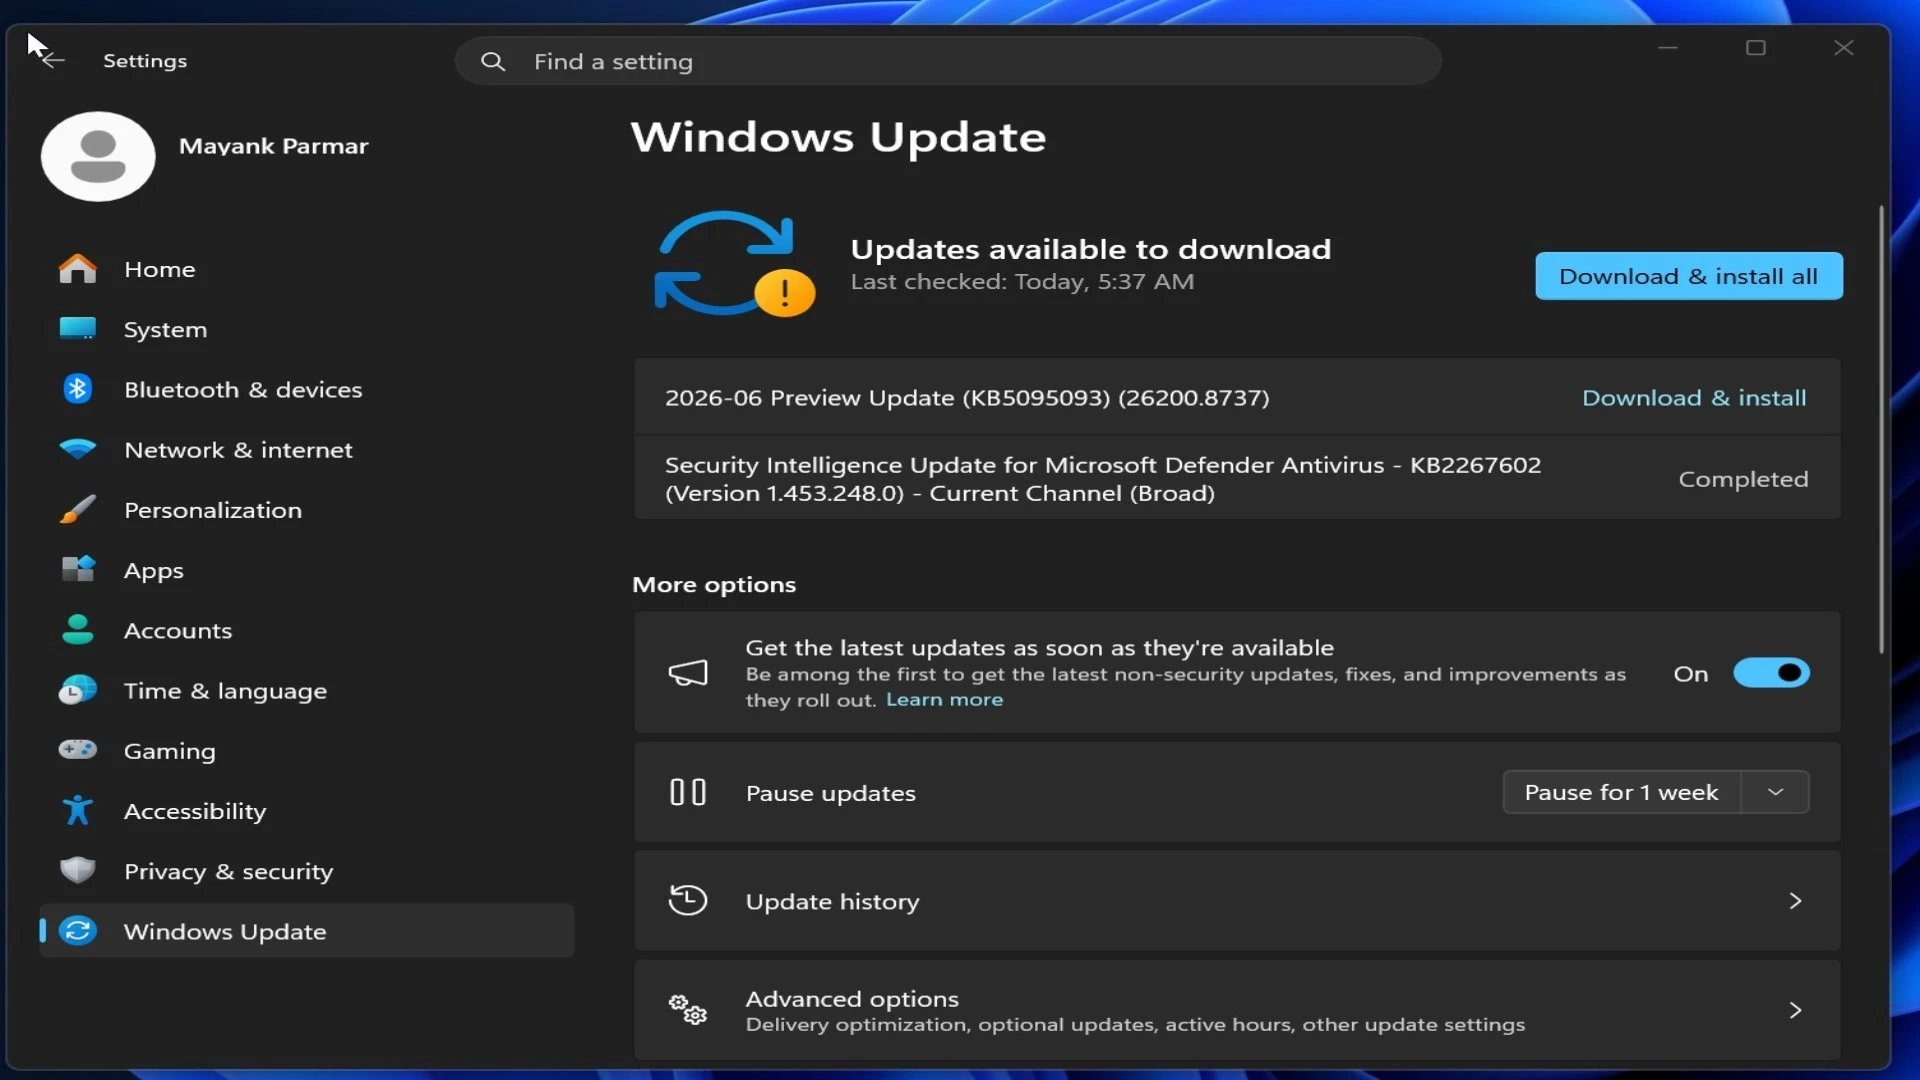Expand Advanced options with its chevron
1920x1080 pixels.
coord(1795,1010)
